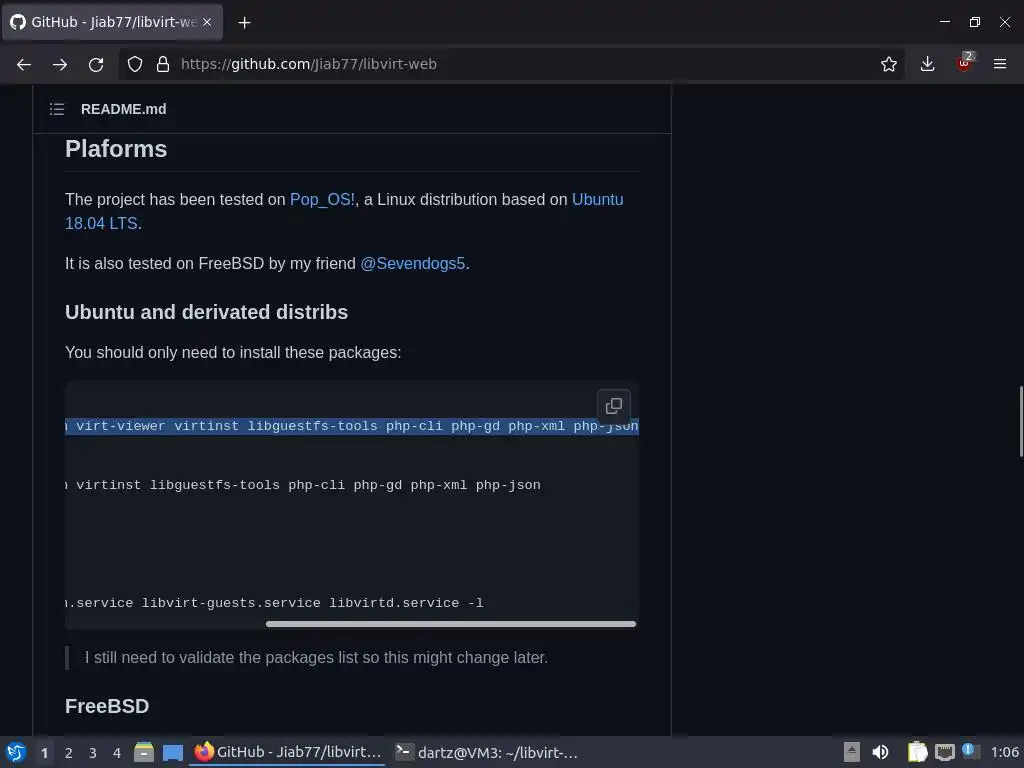Open the uBlock Origin extension icon
1024x768 pixels.
965,63
